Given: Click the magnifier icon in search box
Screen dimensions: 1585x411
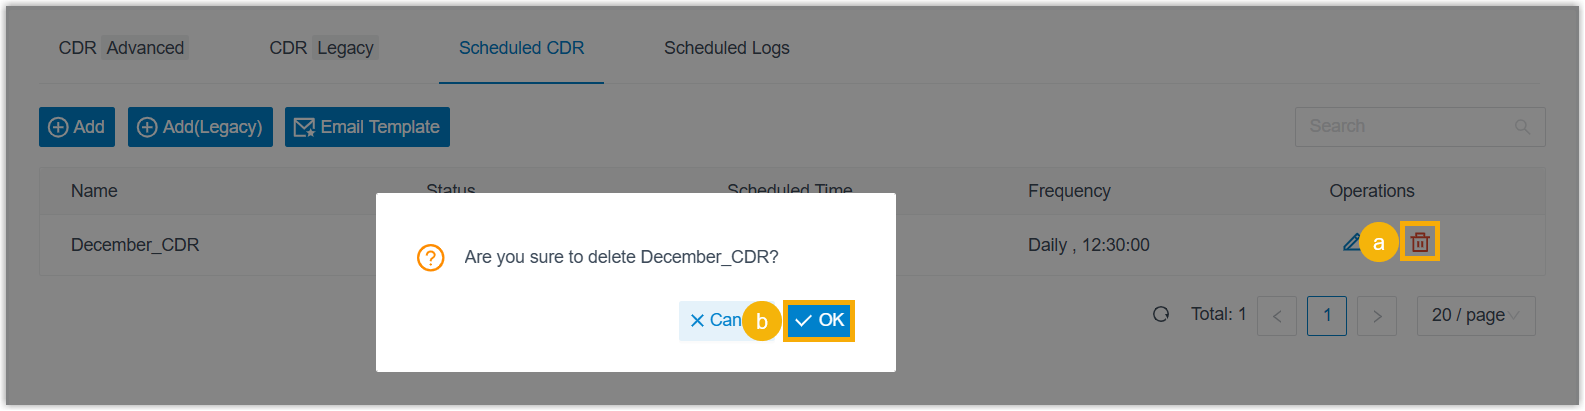Looking at the screenshot, I should [x=1522, y=127].
